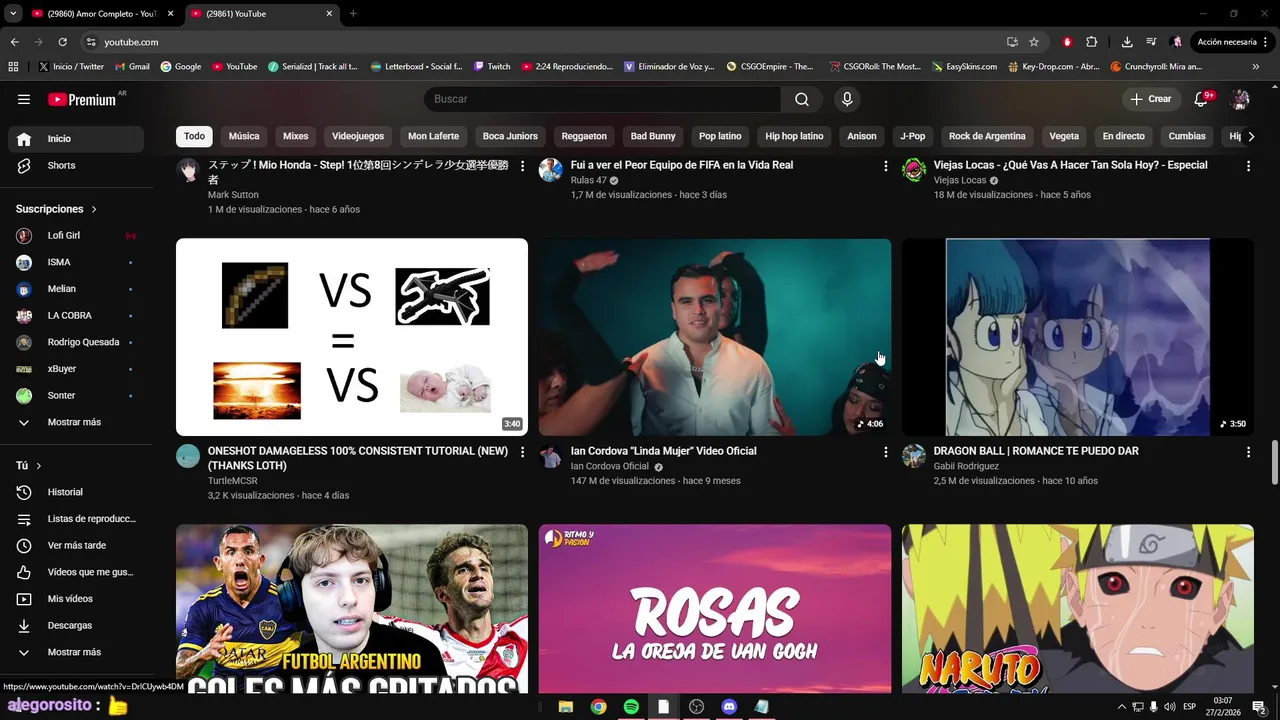1280x720 pixels.
Task: Open volume control in system tray
Action: click(1170, 707)
